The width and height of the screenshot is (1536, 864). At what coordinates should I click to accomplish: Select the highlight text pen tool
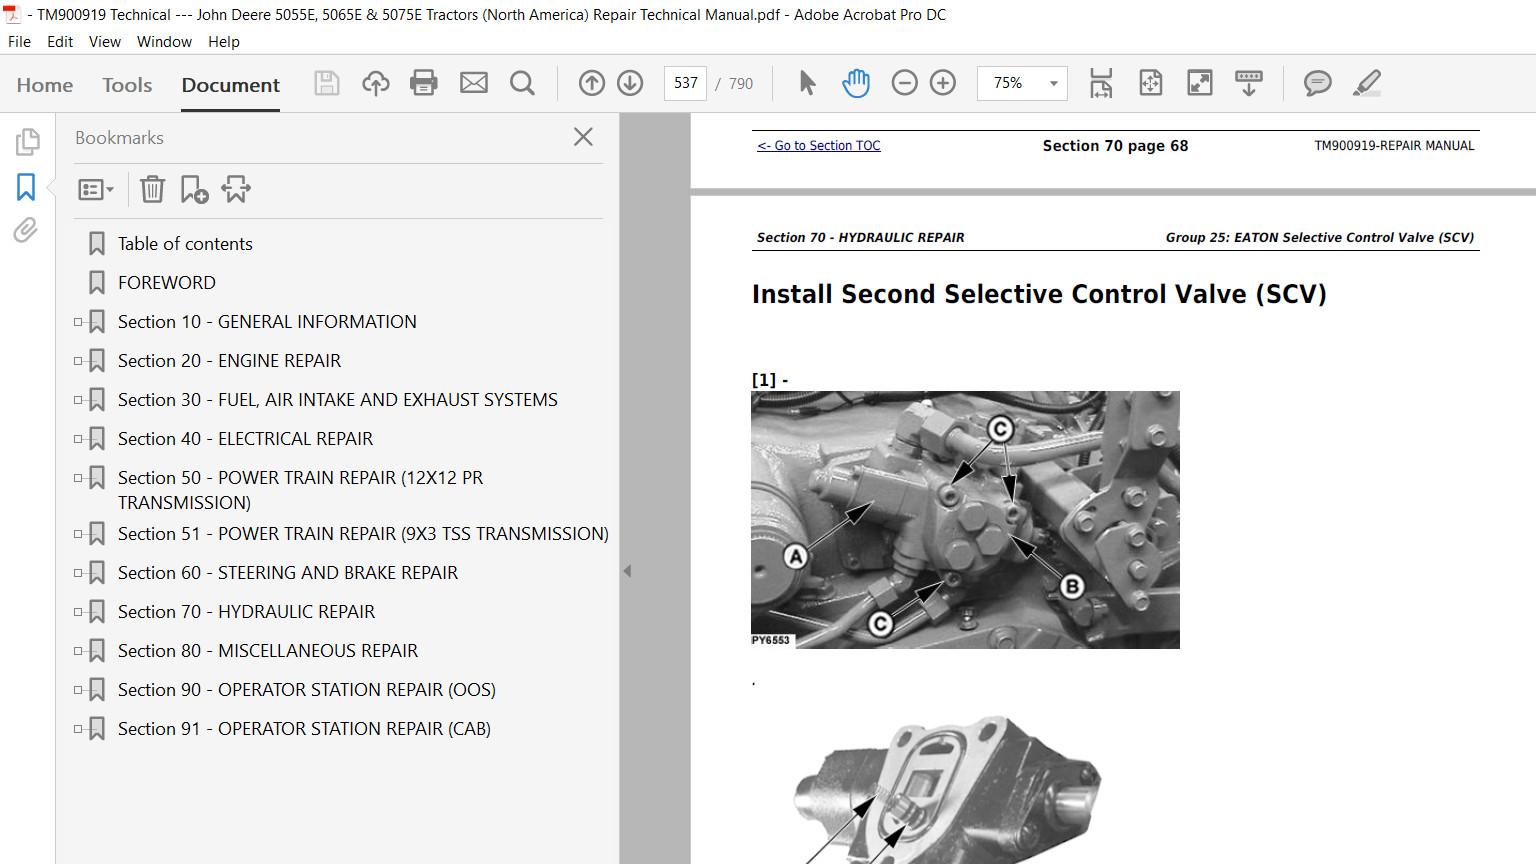click(1367, 83)
